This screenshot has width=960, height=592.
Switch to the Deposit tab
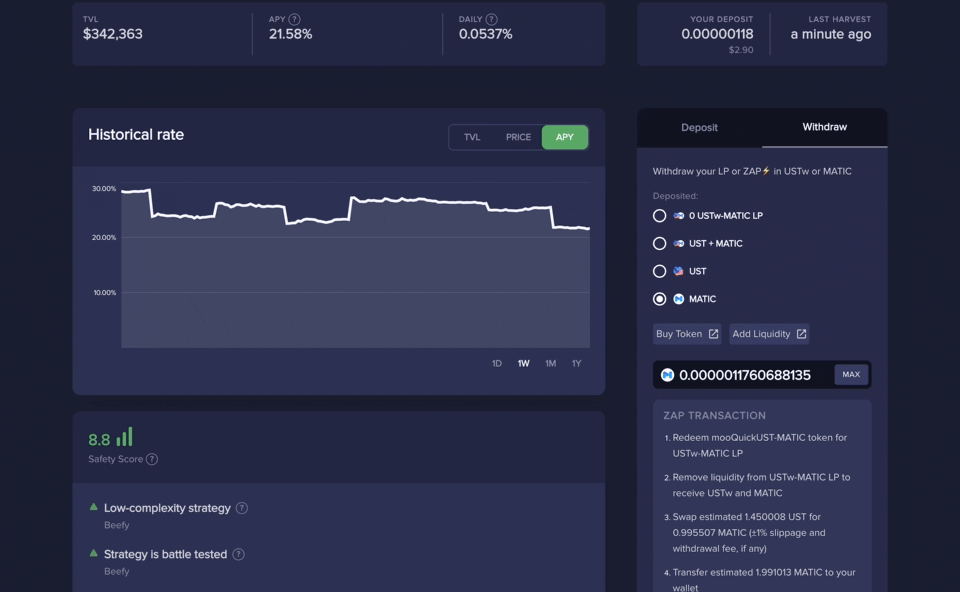pos(699,127)
